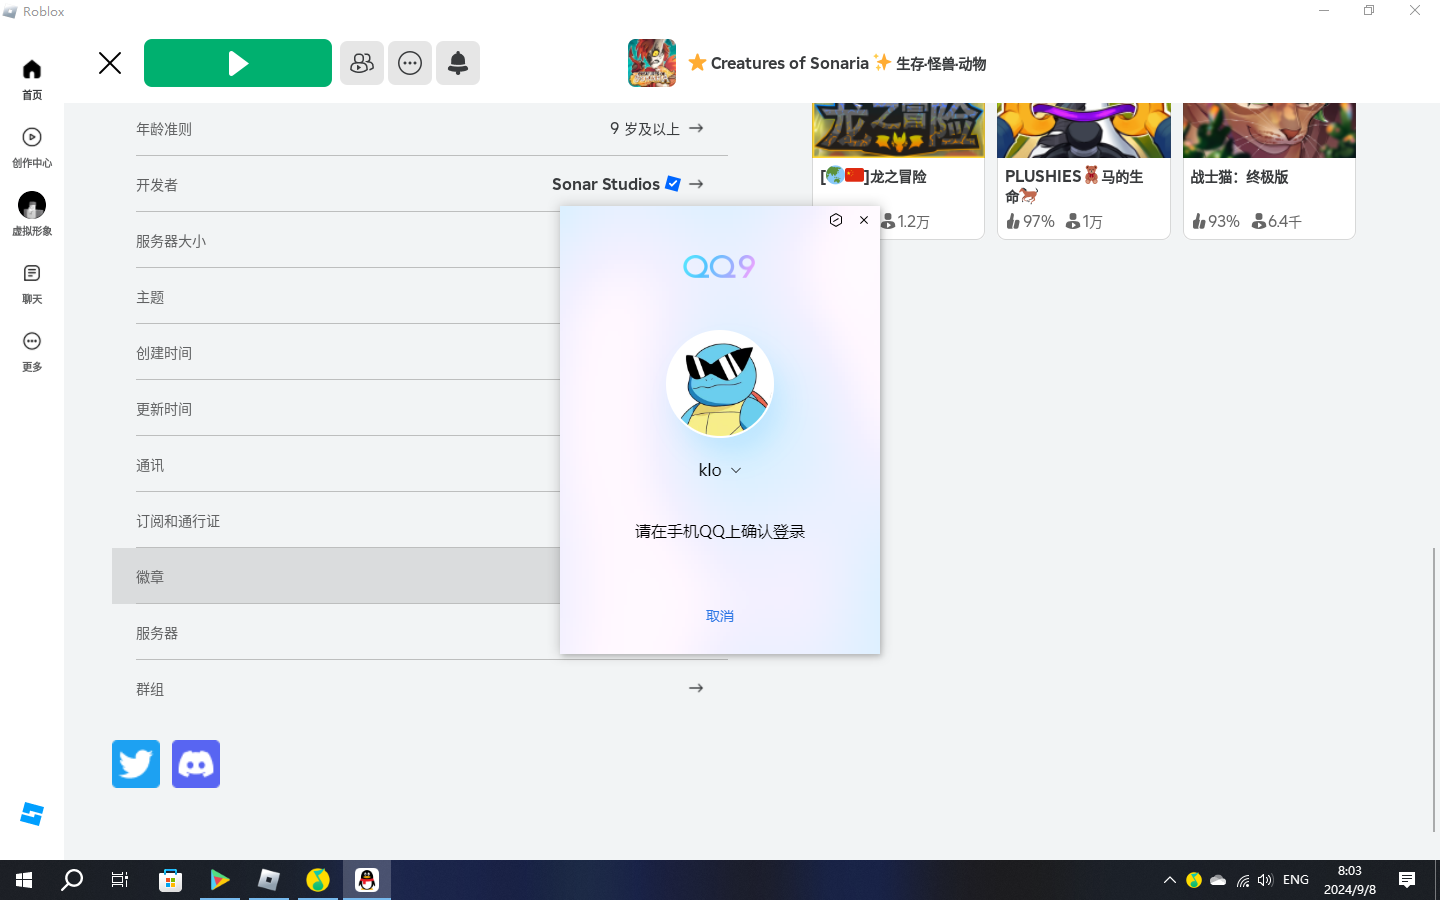1440x900 pixels.
Task: Click the page vertical scrollbar
Action: 1433,690
